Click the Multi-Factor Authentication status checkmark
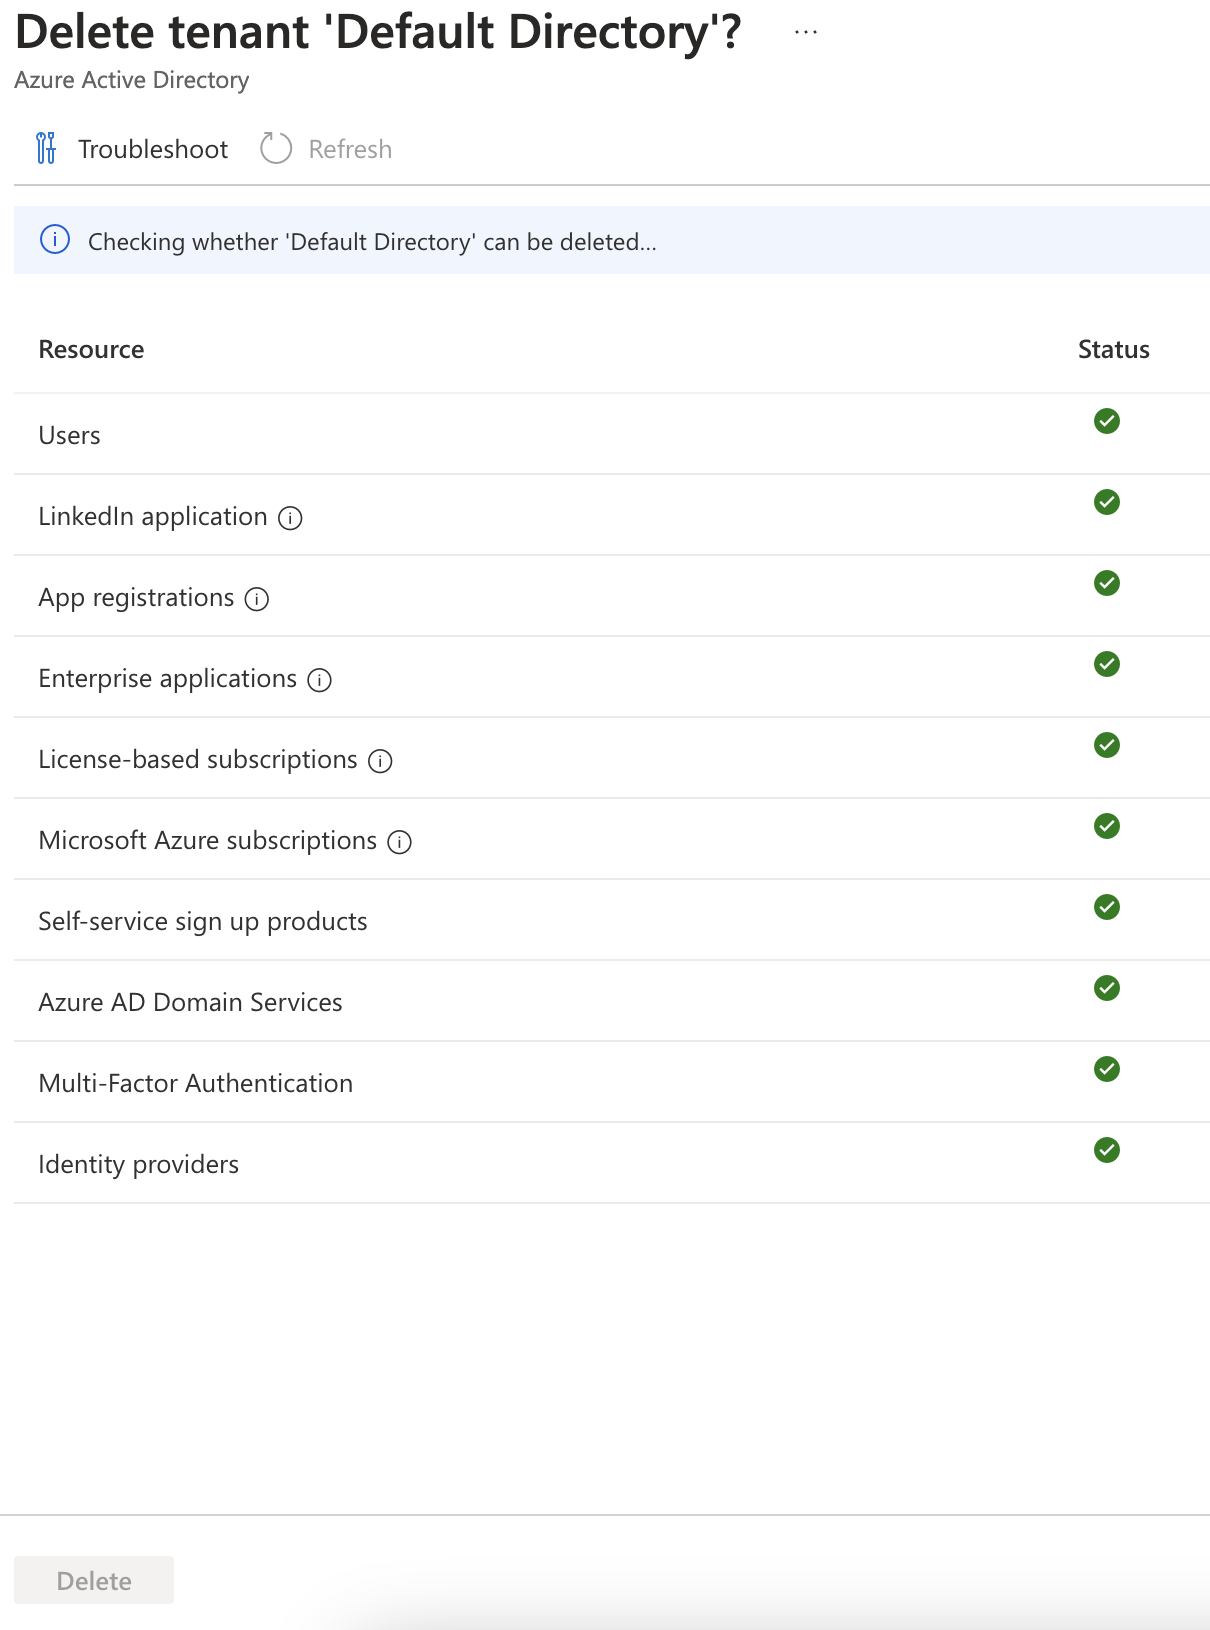This screenshot has width=1210, height=1630. [1106, 1069]
